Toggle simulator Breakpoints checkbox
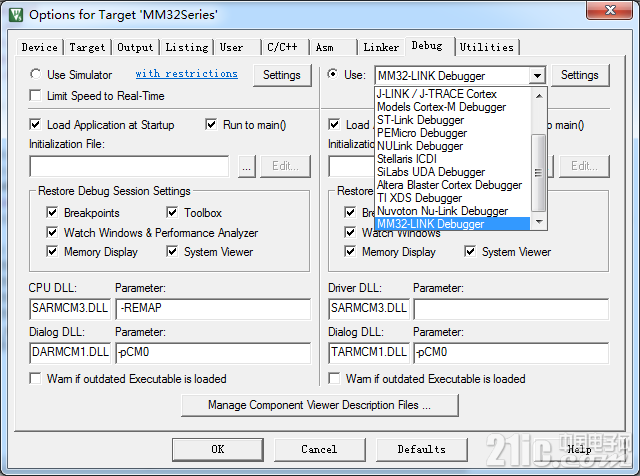640x476 pixels. click(52, 212)
